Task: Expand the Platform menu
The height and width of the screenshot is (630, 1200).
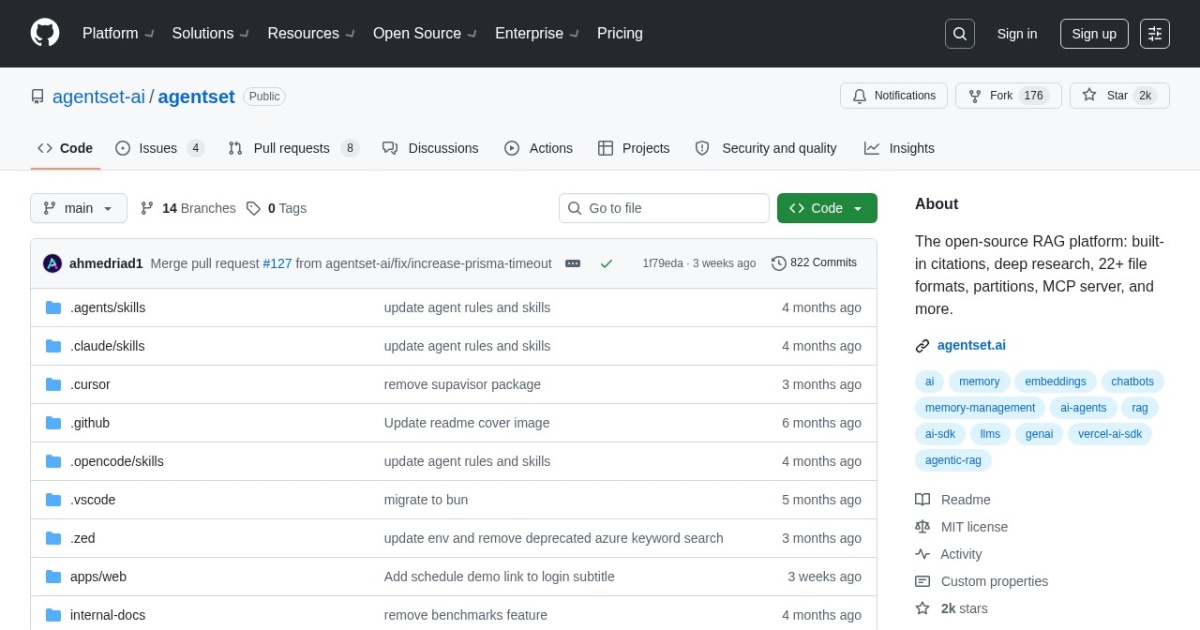Action: point(118,33)
